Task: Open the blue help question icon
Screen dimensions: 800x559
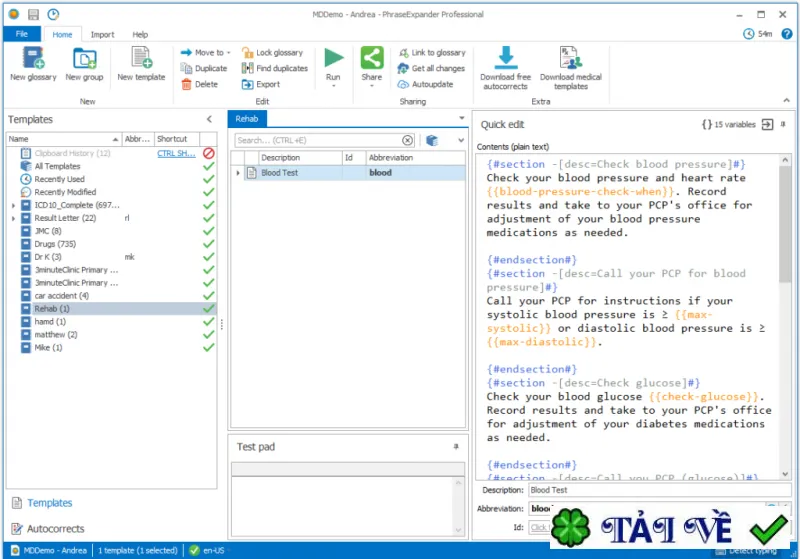Action: (x=787, y=34)
